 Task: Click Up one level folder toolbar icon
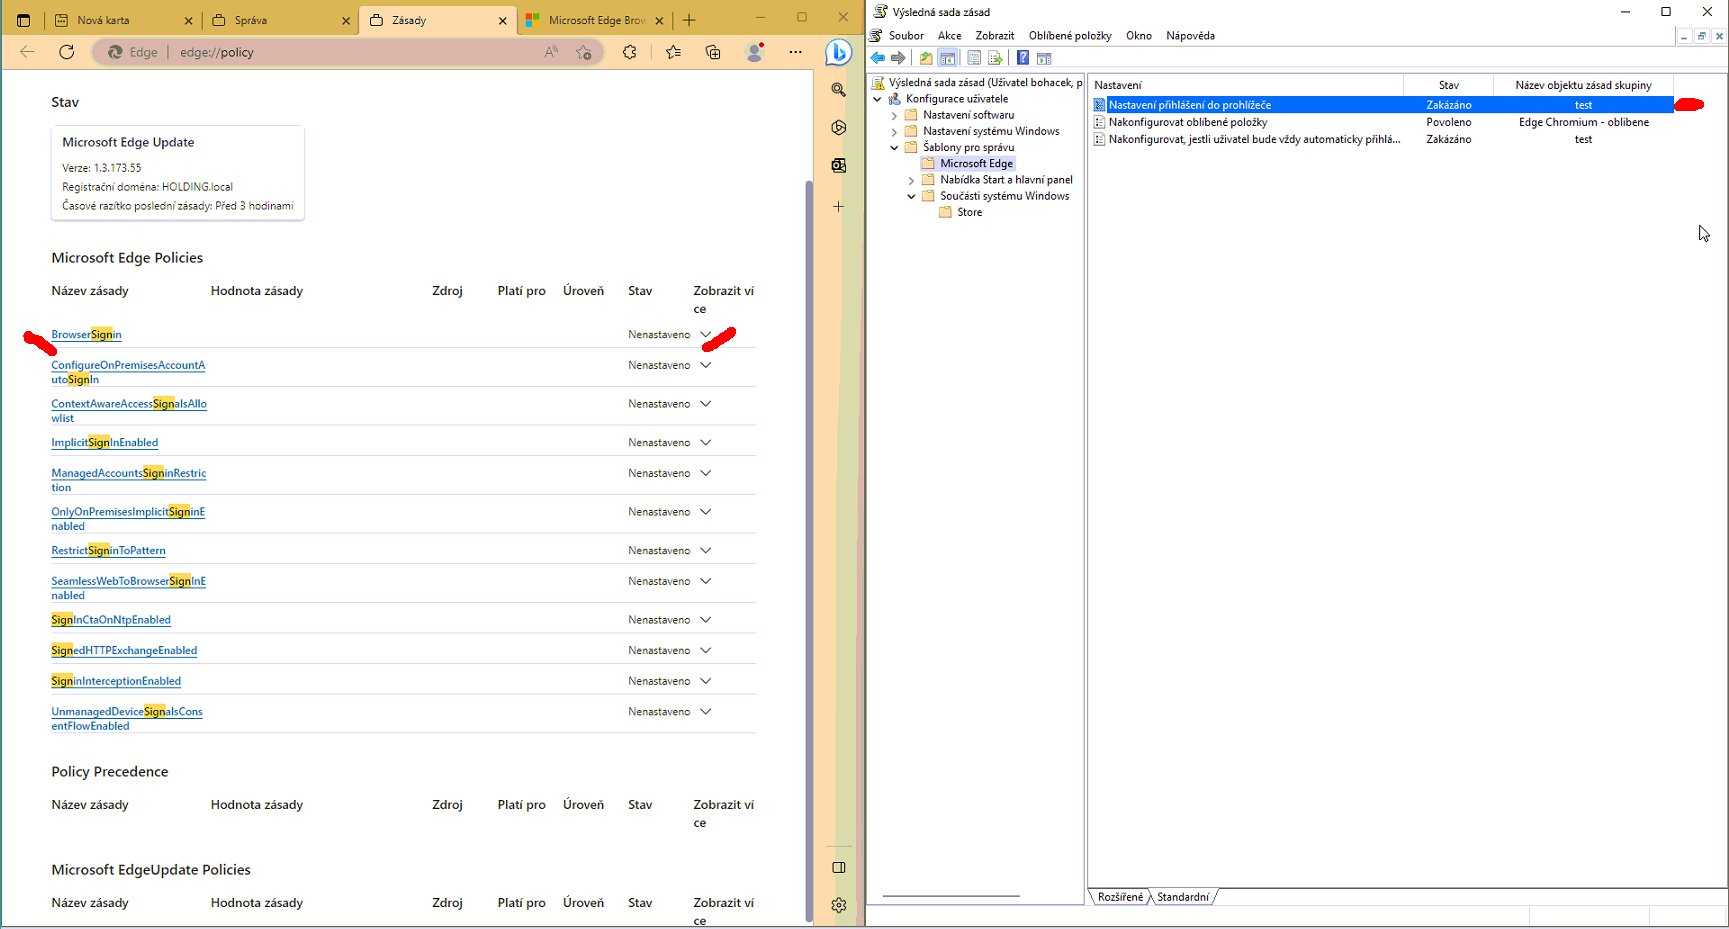click(x=926, y=58)
